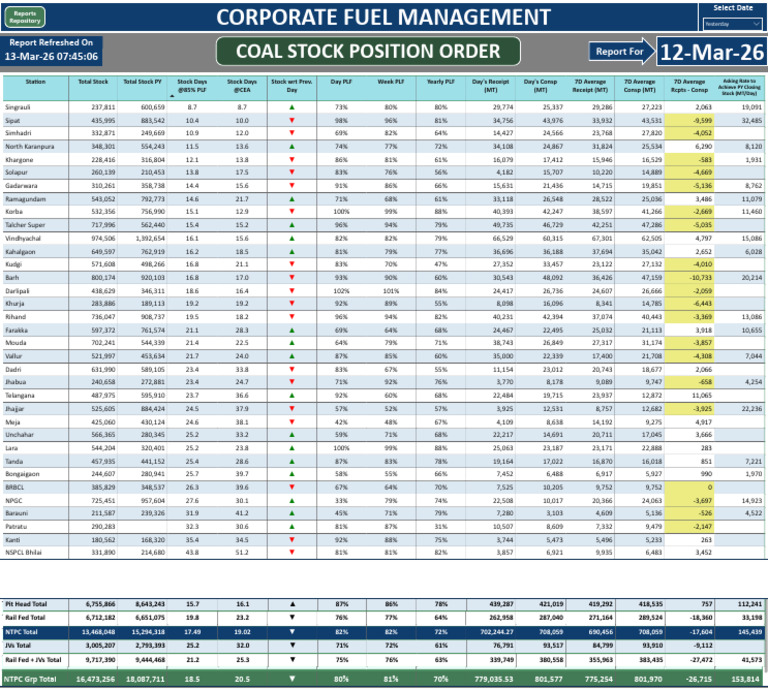Click the NTPC Total row label
Viewport: 768px width, 690px height.
click(x=21, y=632)
